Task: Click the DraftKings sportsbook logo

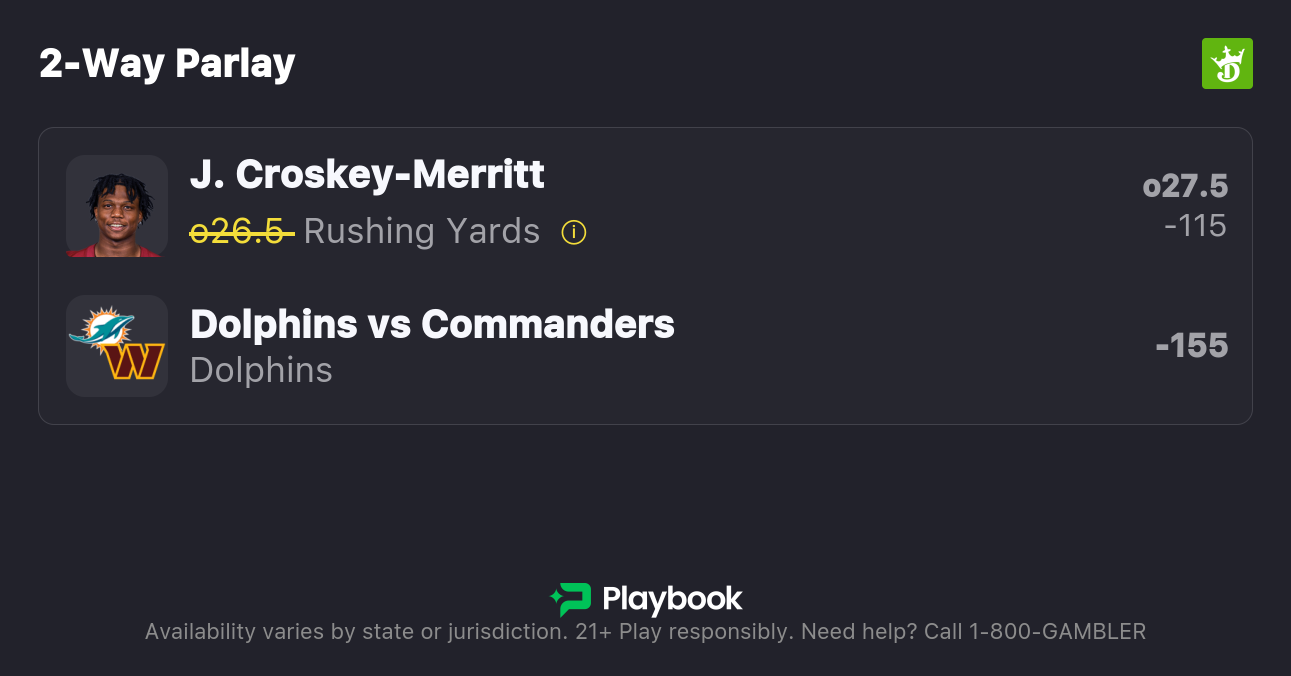Action: 1227,64
